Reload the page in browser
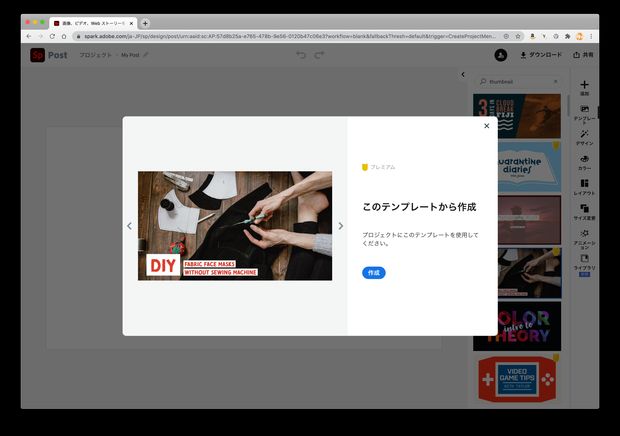This screenshot has height=436, width=620. click(x=52, y=36)
